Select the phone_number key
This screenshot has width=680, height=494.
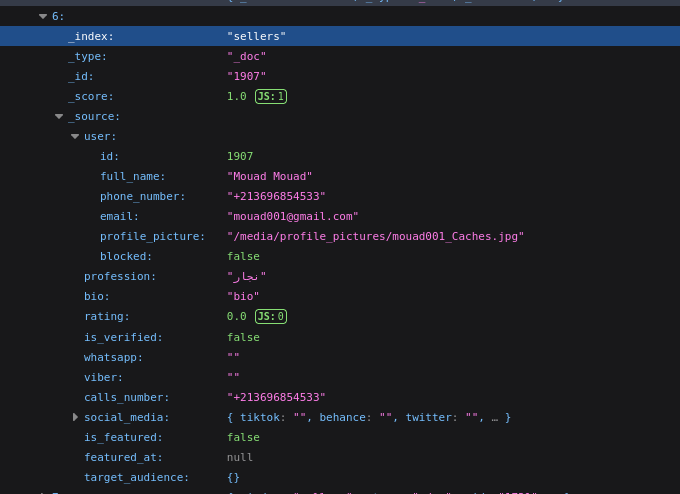tap(143, 196)
